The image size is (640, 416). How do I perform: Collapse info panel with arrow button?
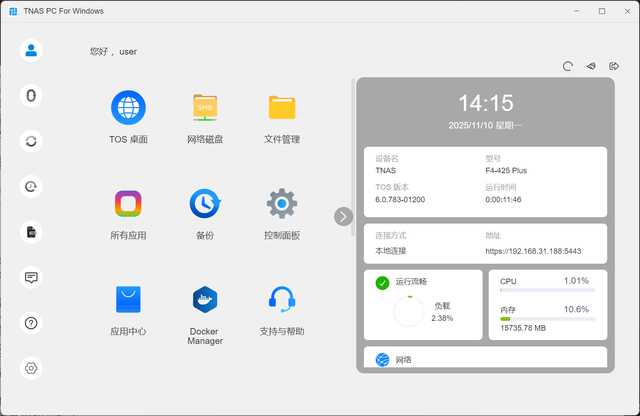pyautogui.click(x=343, y=216)
